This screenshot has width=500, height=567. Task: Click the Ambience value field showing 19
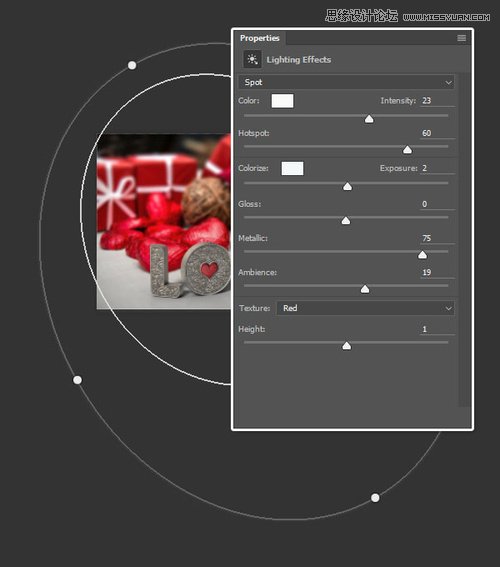point(437,273)
